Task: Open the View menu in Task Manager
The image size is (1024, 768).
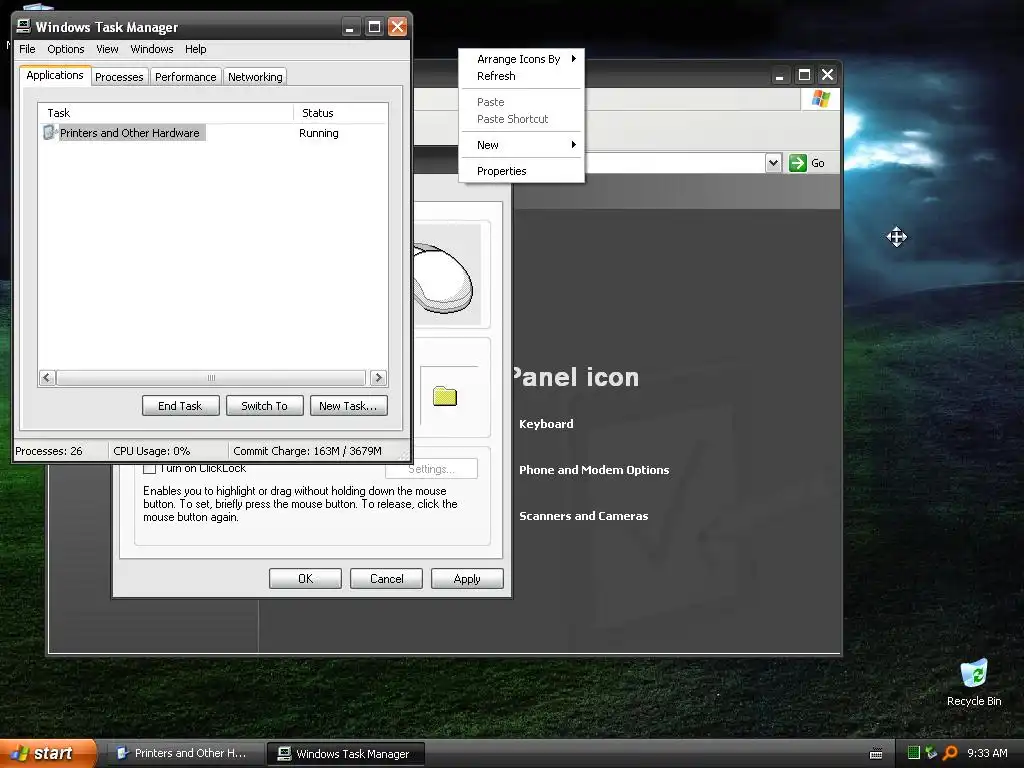Action: (107, 49)
